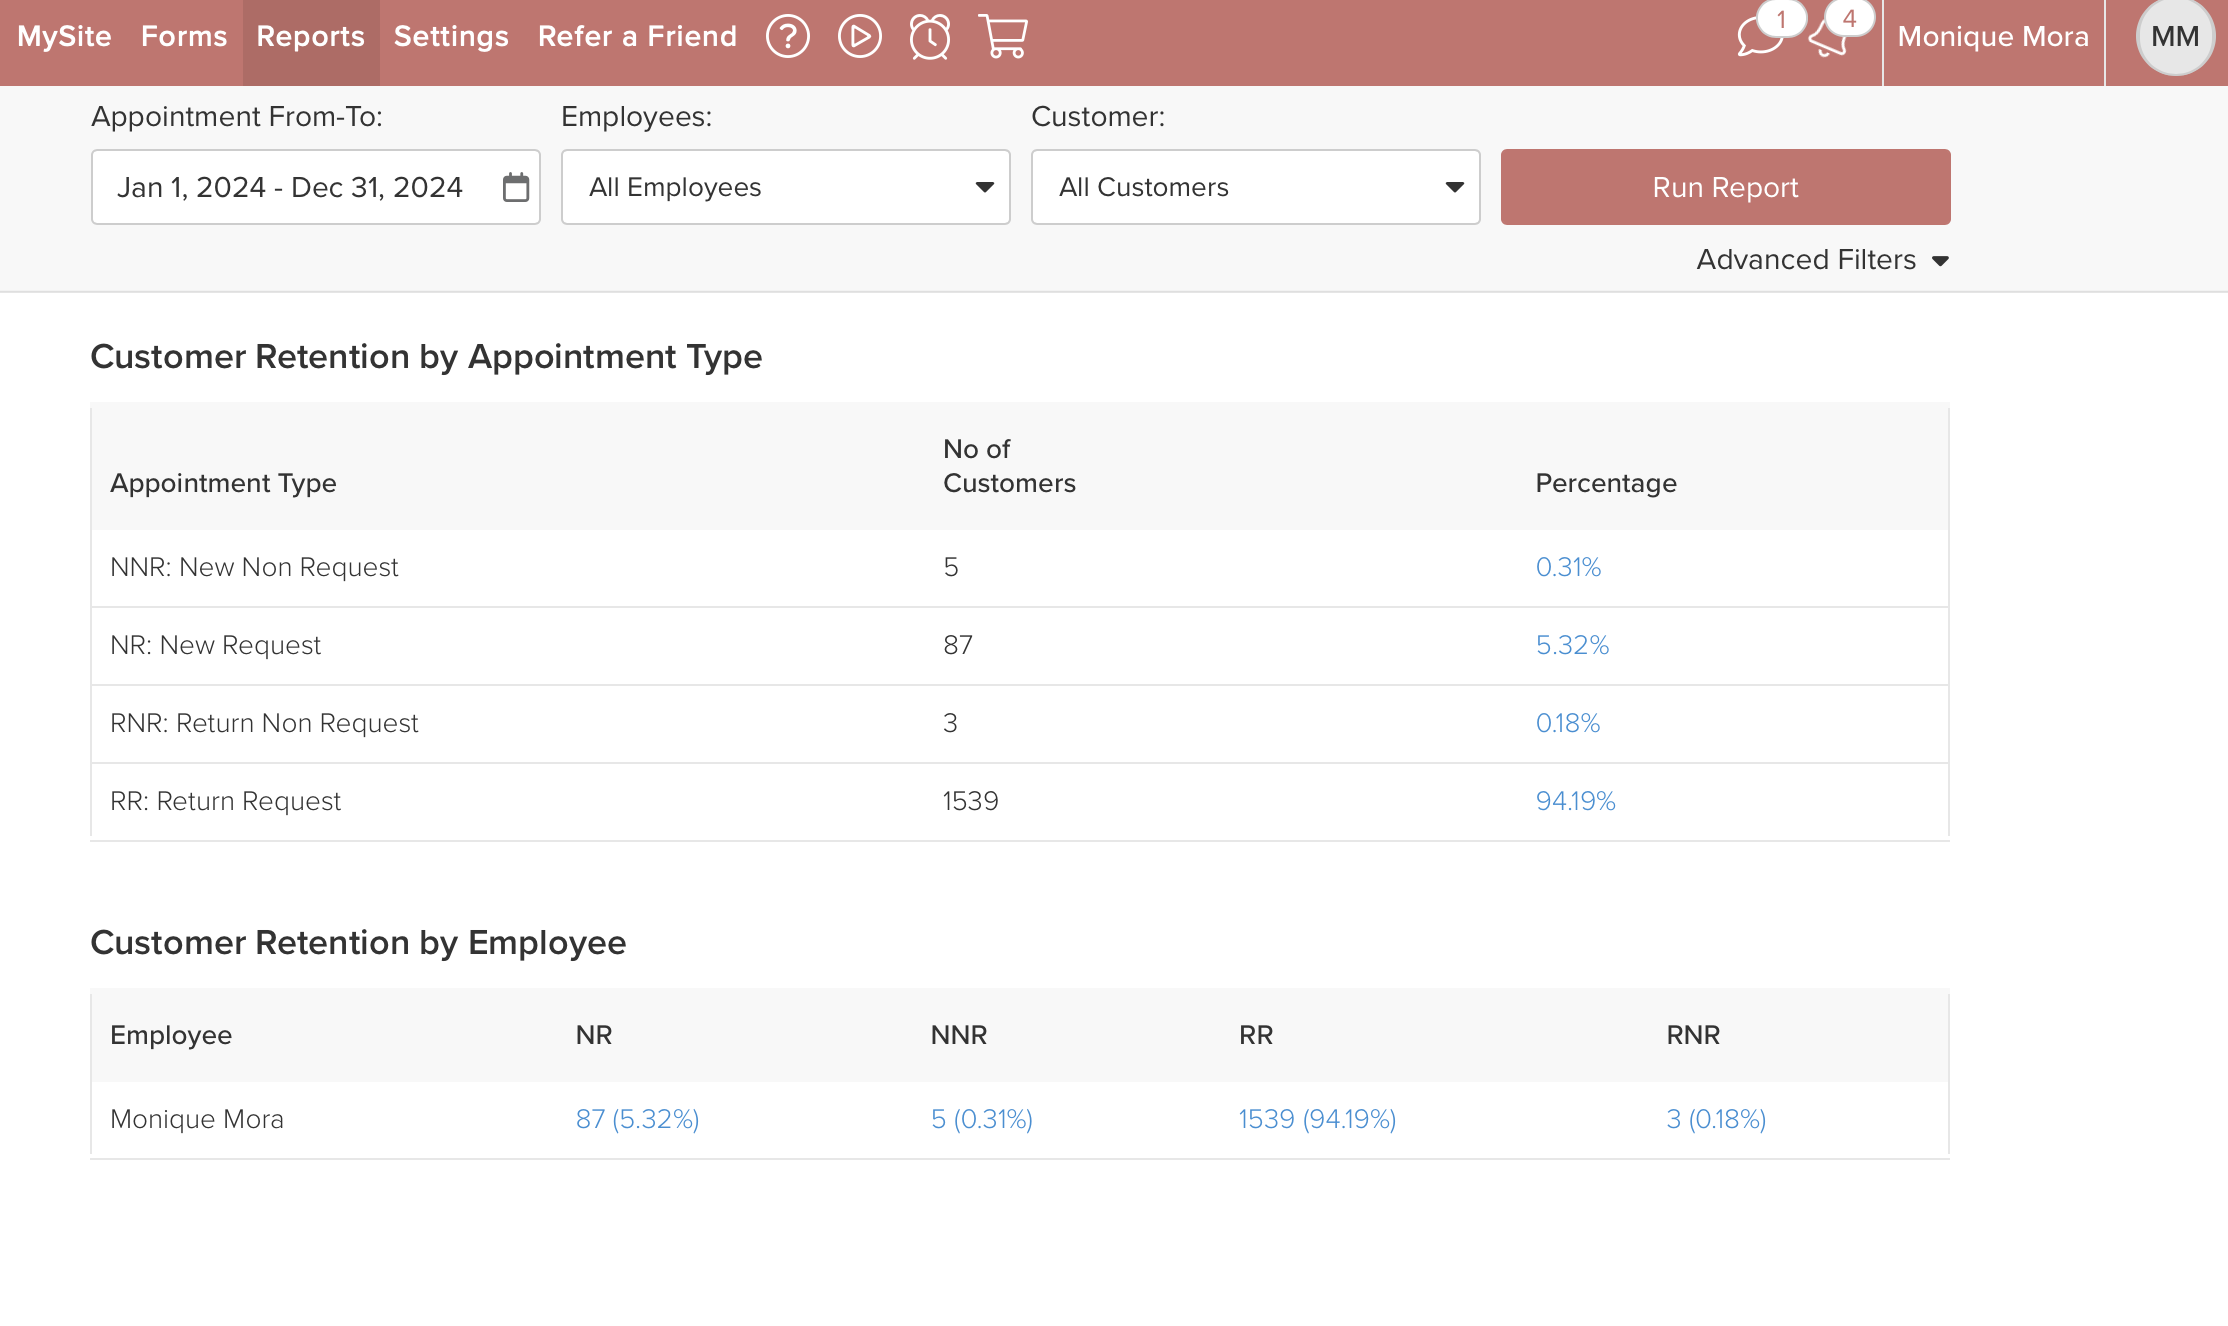Click the video tutorials play icon
This screenshot has width=2228, height=1326.
tap(859, 37)
